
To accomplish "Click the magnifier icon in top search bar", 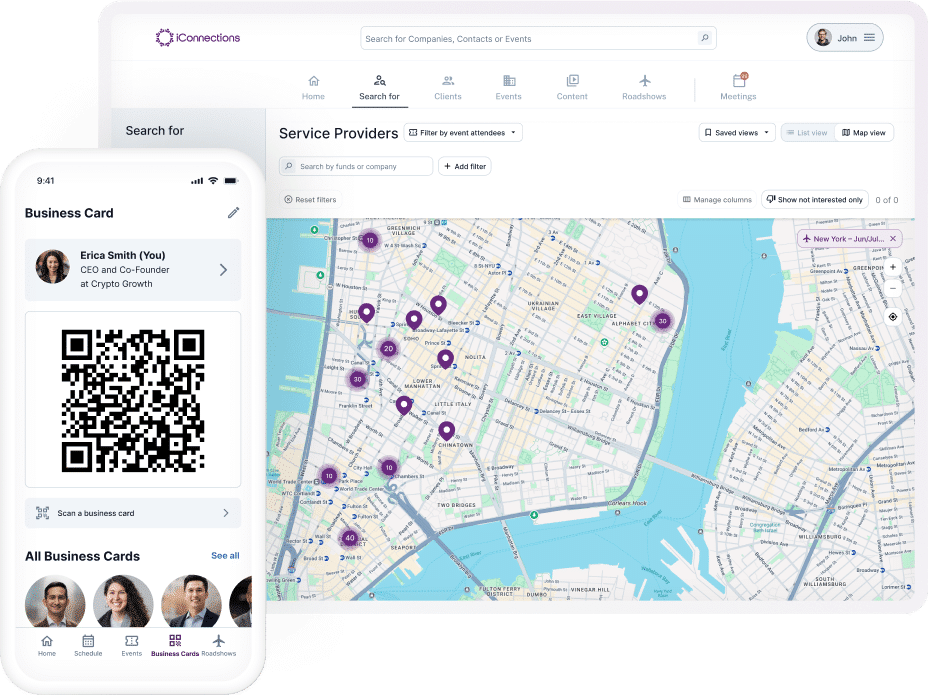I will coord(705,39).
